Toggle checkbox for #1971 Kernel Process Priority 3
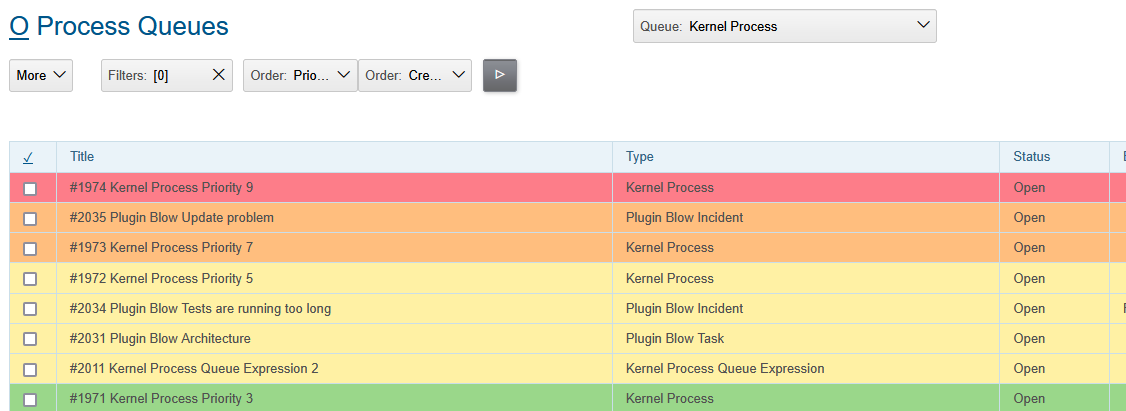The width and height of the screenshot is (1126, 411). click(30, 399)
